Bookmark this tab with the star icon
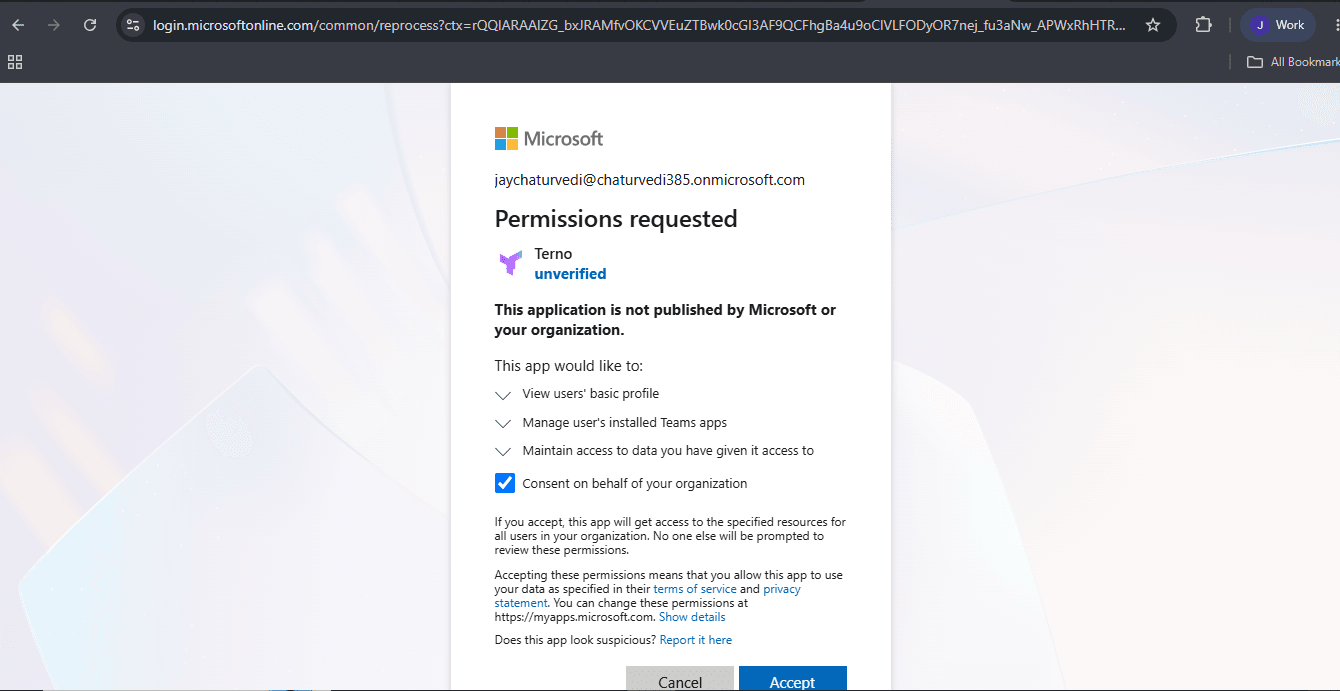The width and height of the screenshot is (1340, 691). 1153,25
